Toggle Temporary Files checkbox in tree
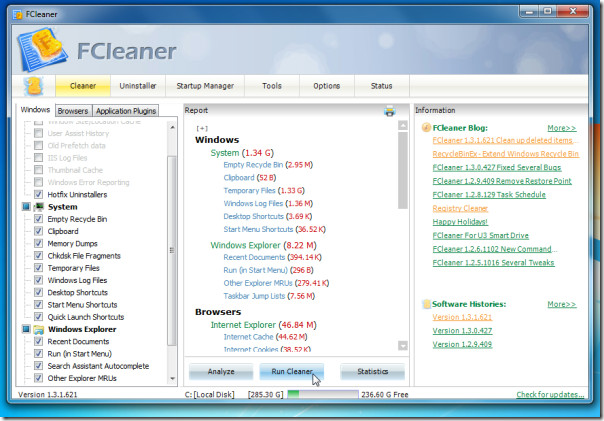Screen dimensions: 604x421 pyautogui.click(x=38, y=268)
